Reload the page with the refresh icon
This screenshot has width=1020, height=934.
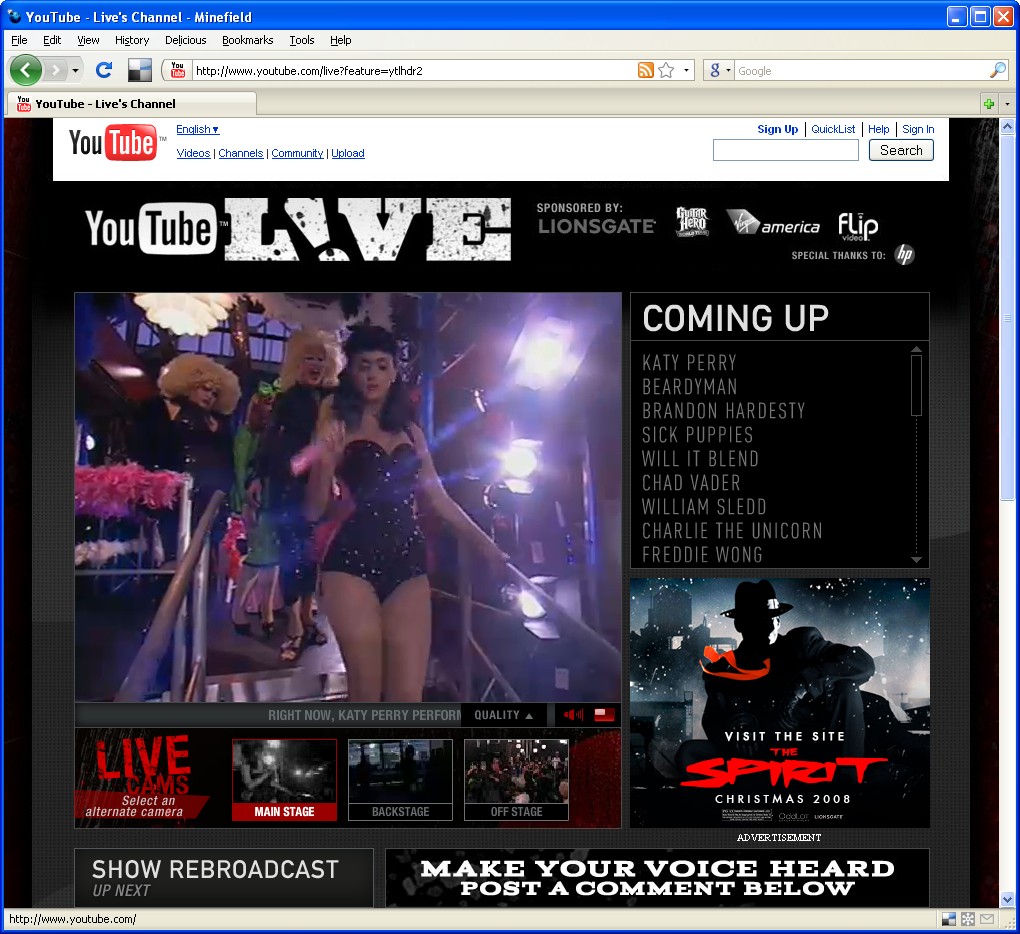tap(103, 70)
